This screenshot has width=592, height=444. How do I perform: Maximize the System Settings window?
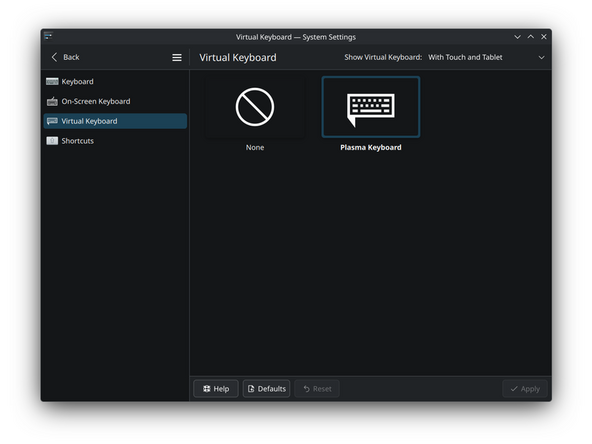(x=531, y=37)
